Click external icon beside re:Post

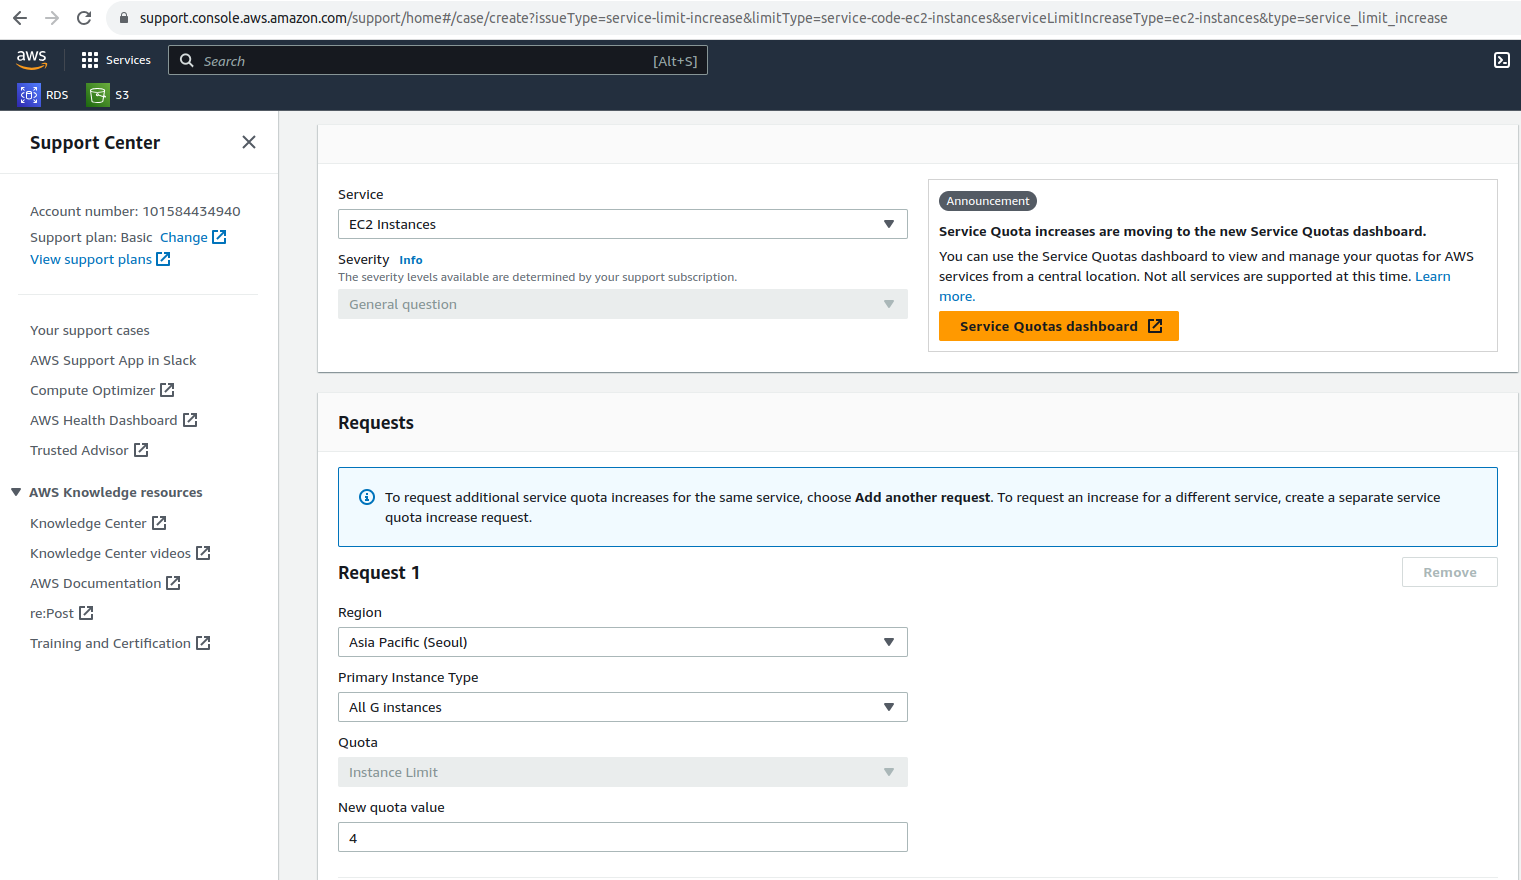[86, 613]
